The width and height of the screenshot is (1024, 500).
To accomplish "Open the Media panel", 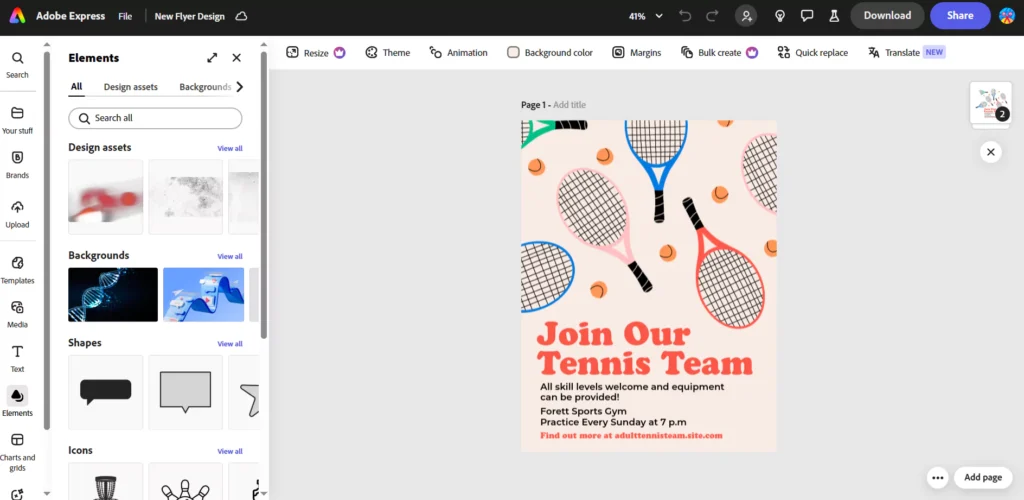I will click(17, 313).
